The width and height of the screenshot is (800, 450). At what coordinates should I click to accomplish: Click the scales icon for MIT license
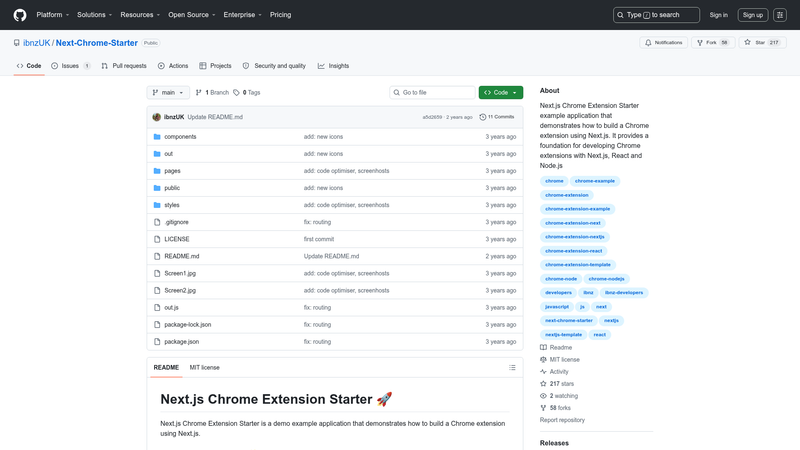543,360
